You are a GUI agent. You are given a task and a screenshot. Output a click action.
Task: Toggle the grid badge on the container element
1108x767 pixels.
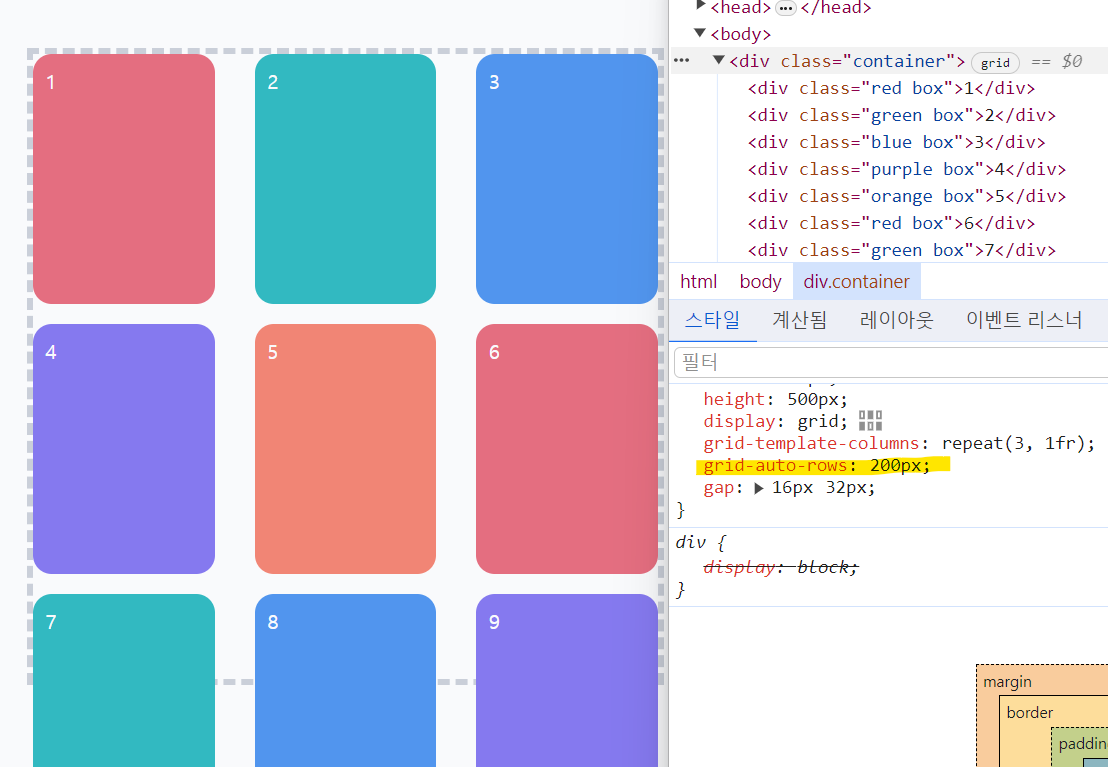coord(995,63)
